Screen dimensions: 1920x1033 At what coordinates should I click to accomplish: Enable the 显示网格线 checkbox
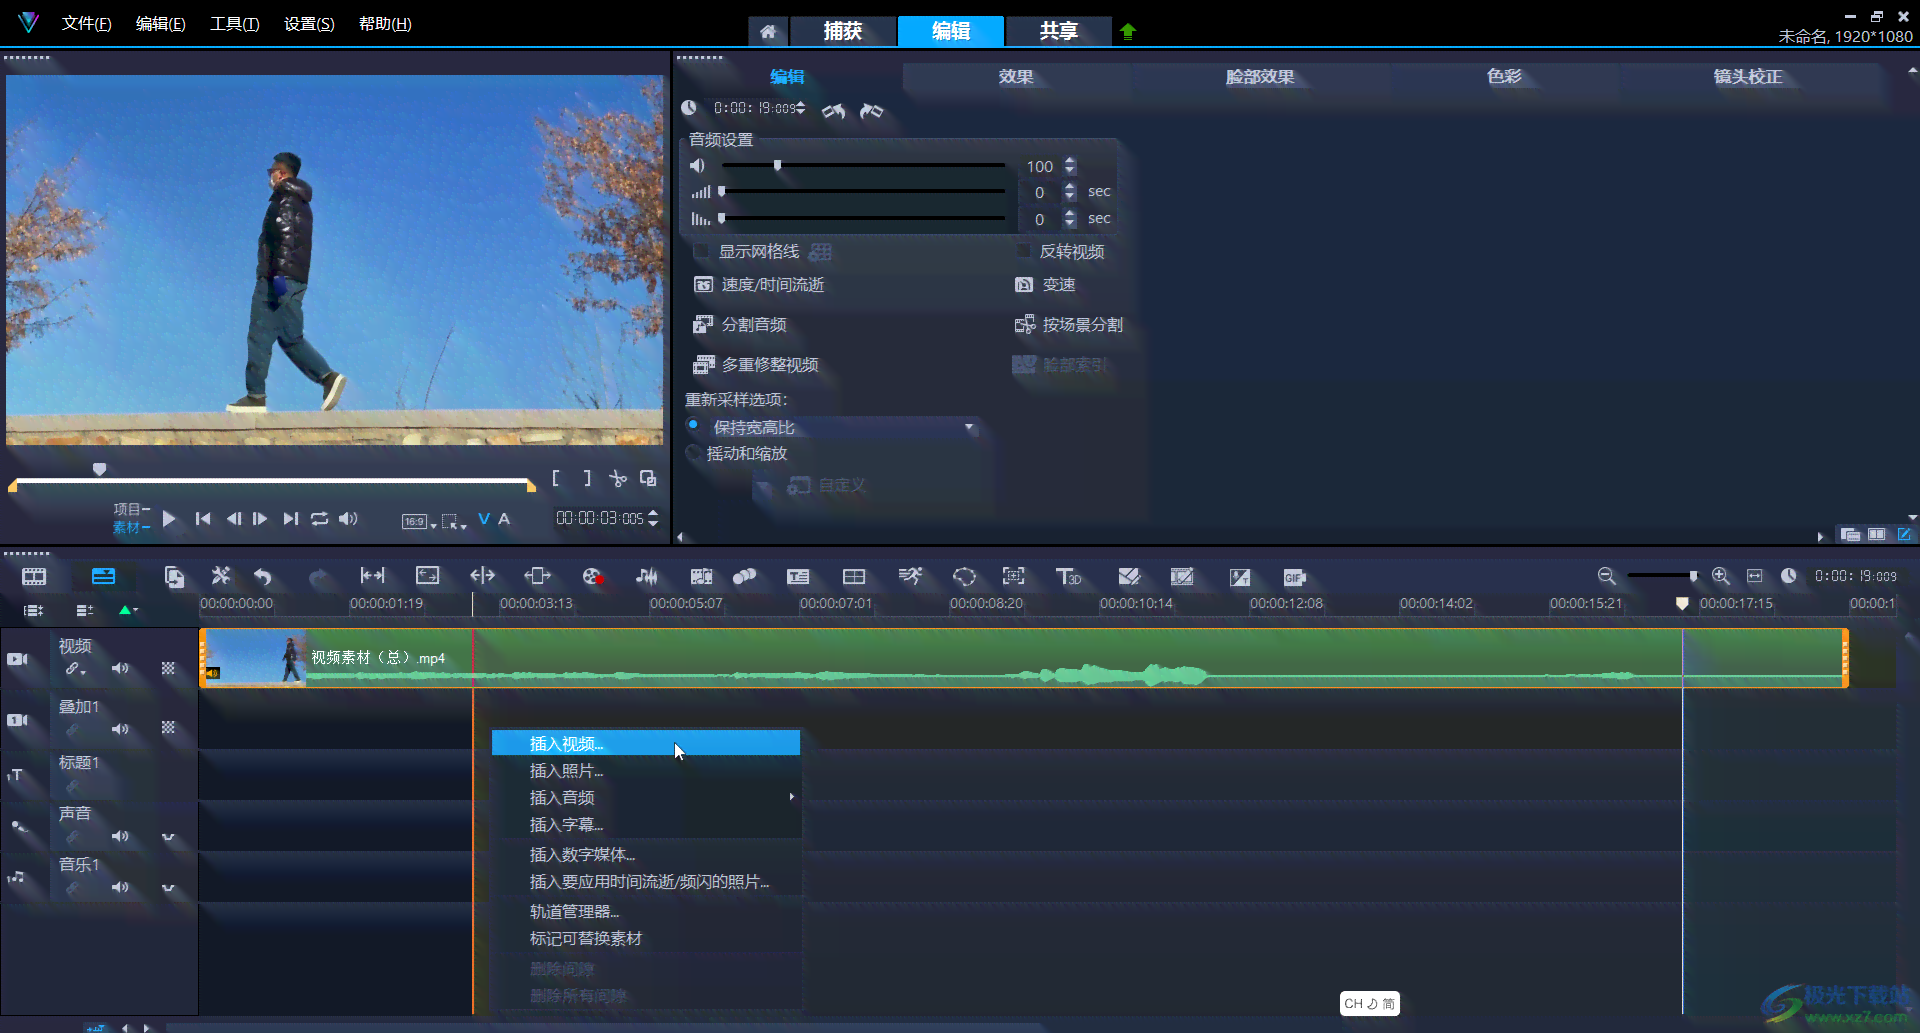point(701,252)
